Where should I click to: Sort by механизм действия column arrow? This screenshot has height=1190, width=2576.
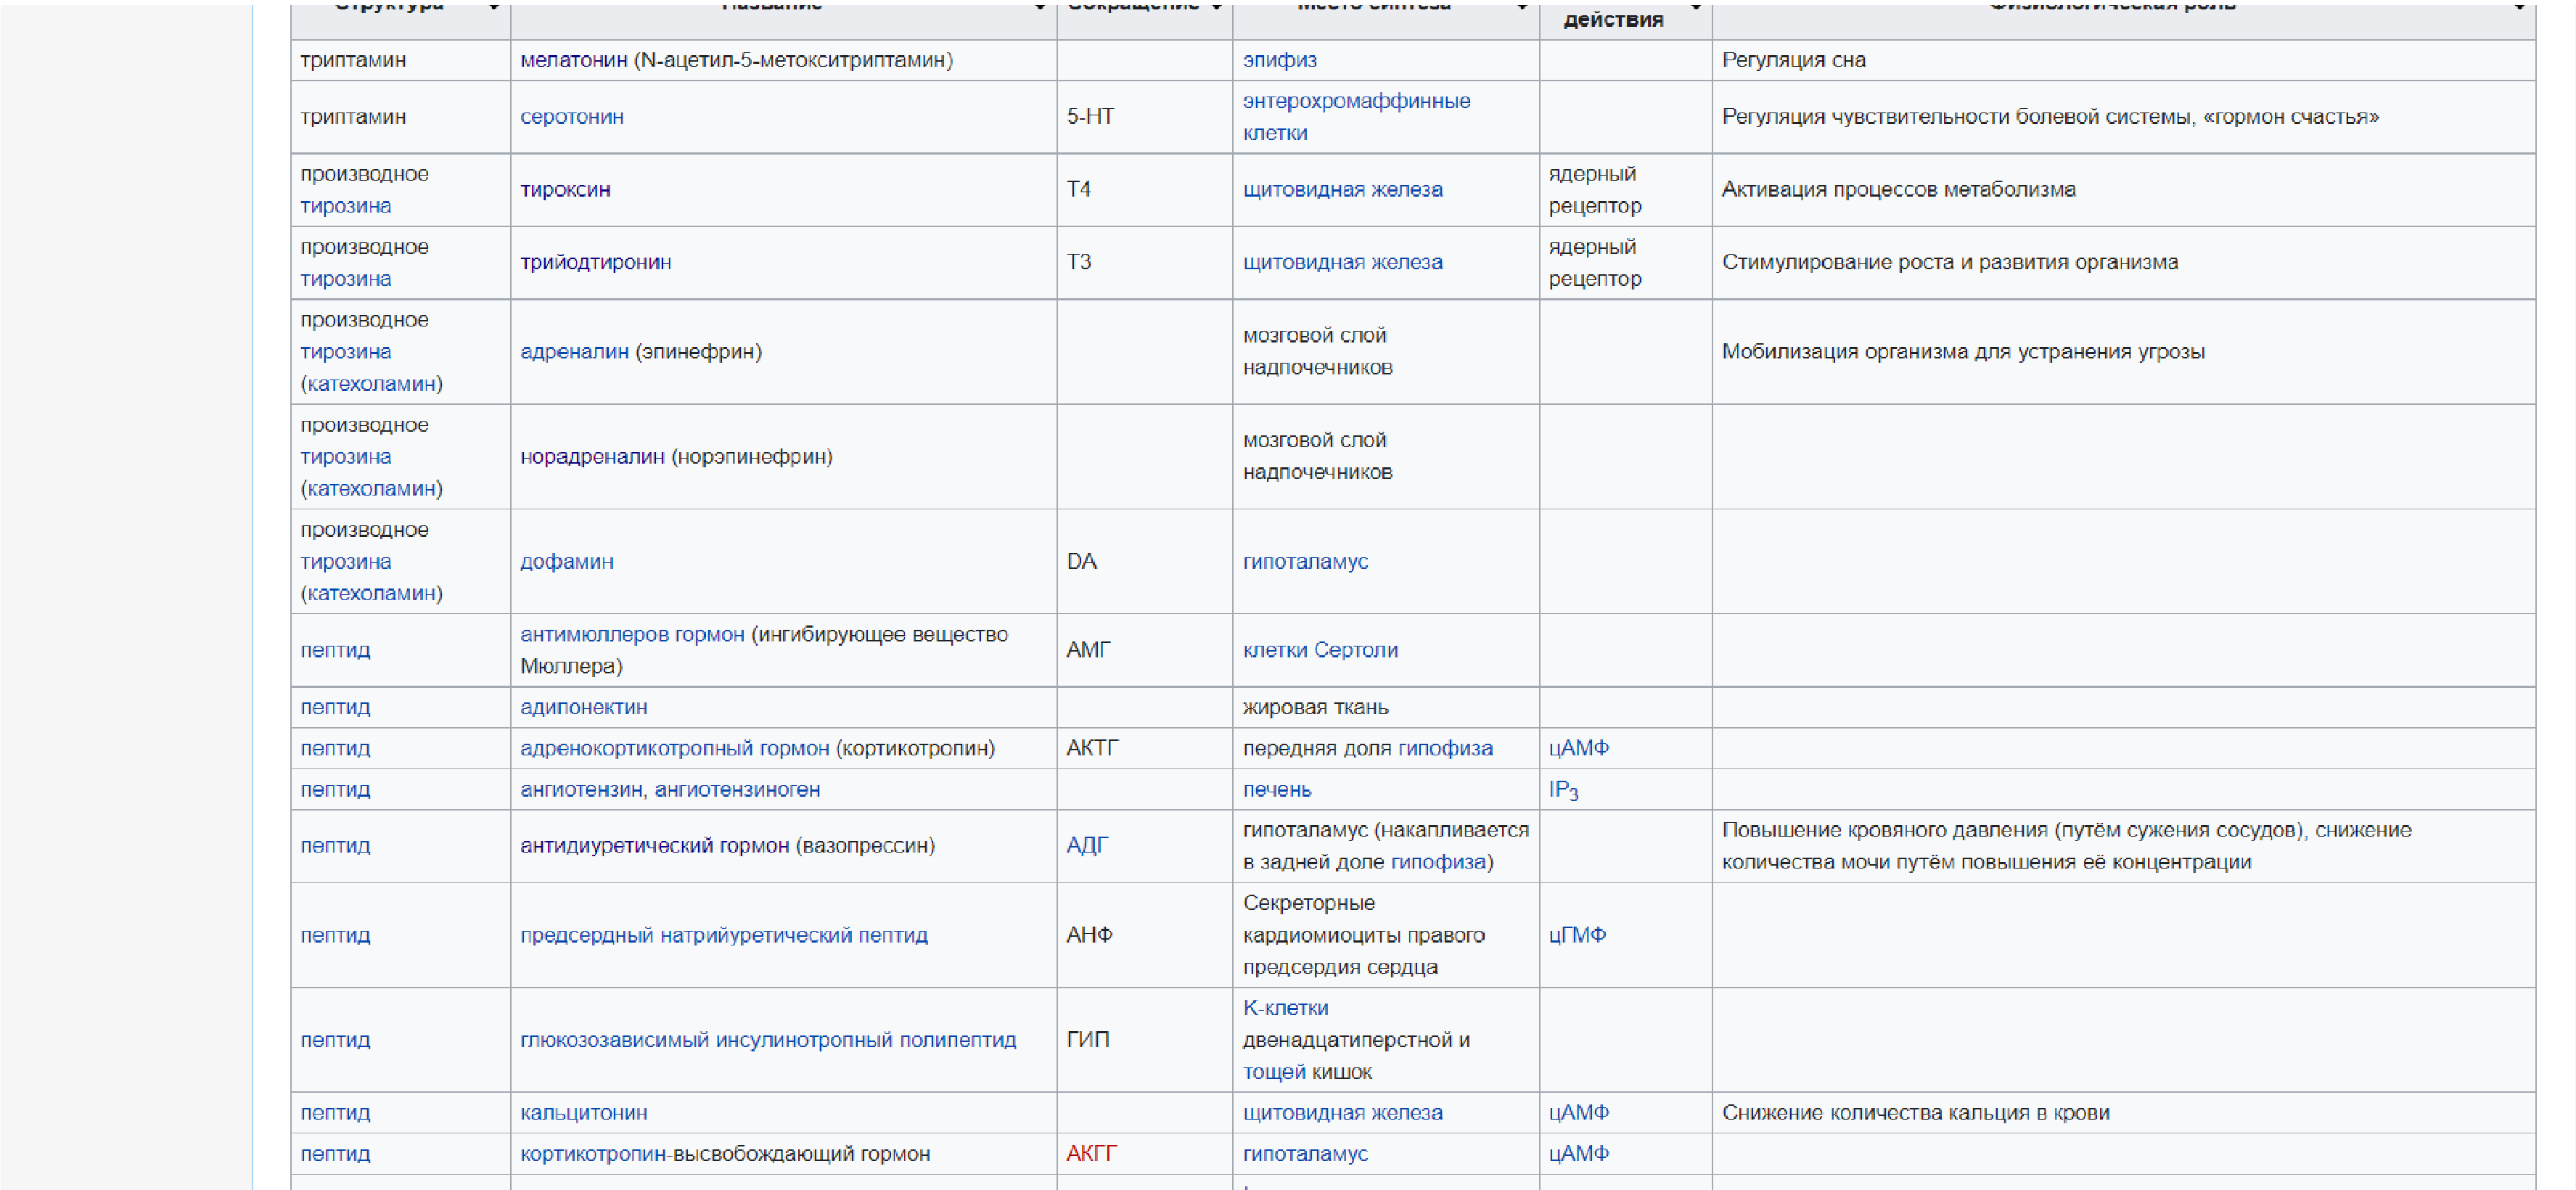[1696, 8]
